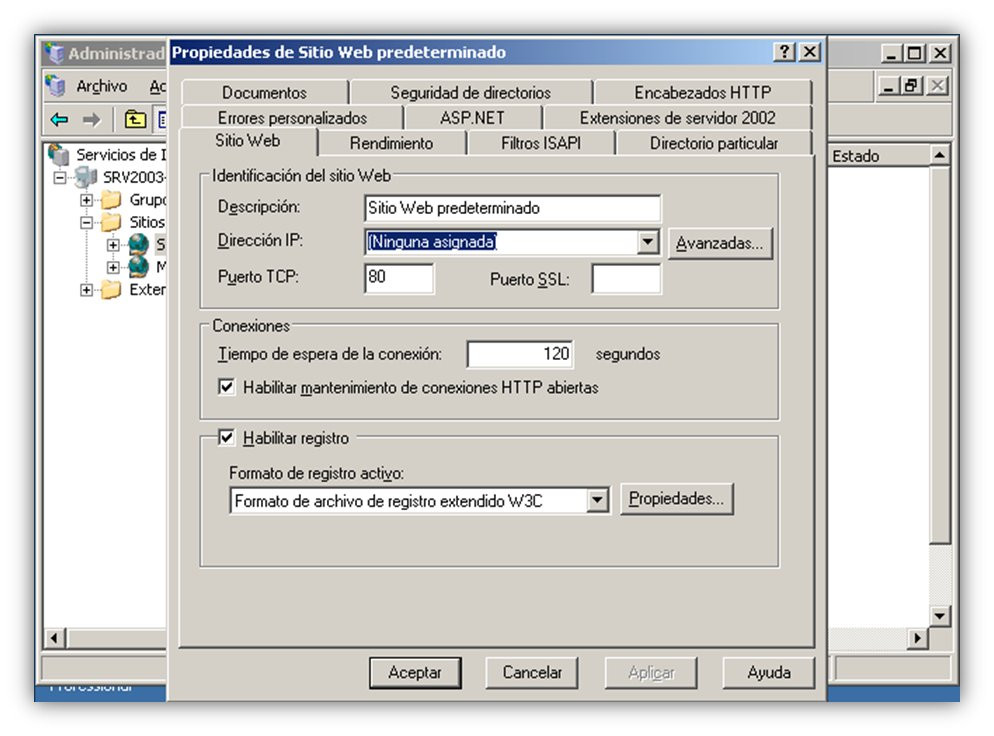Image resolution: width=994 pixels, height=736 pixels.
Task: Click the Ayuda button
Action: [768, 673]
